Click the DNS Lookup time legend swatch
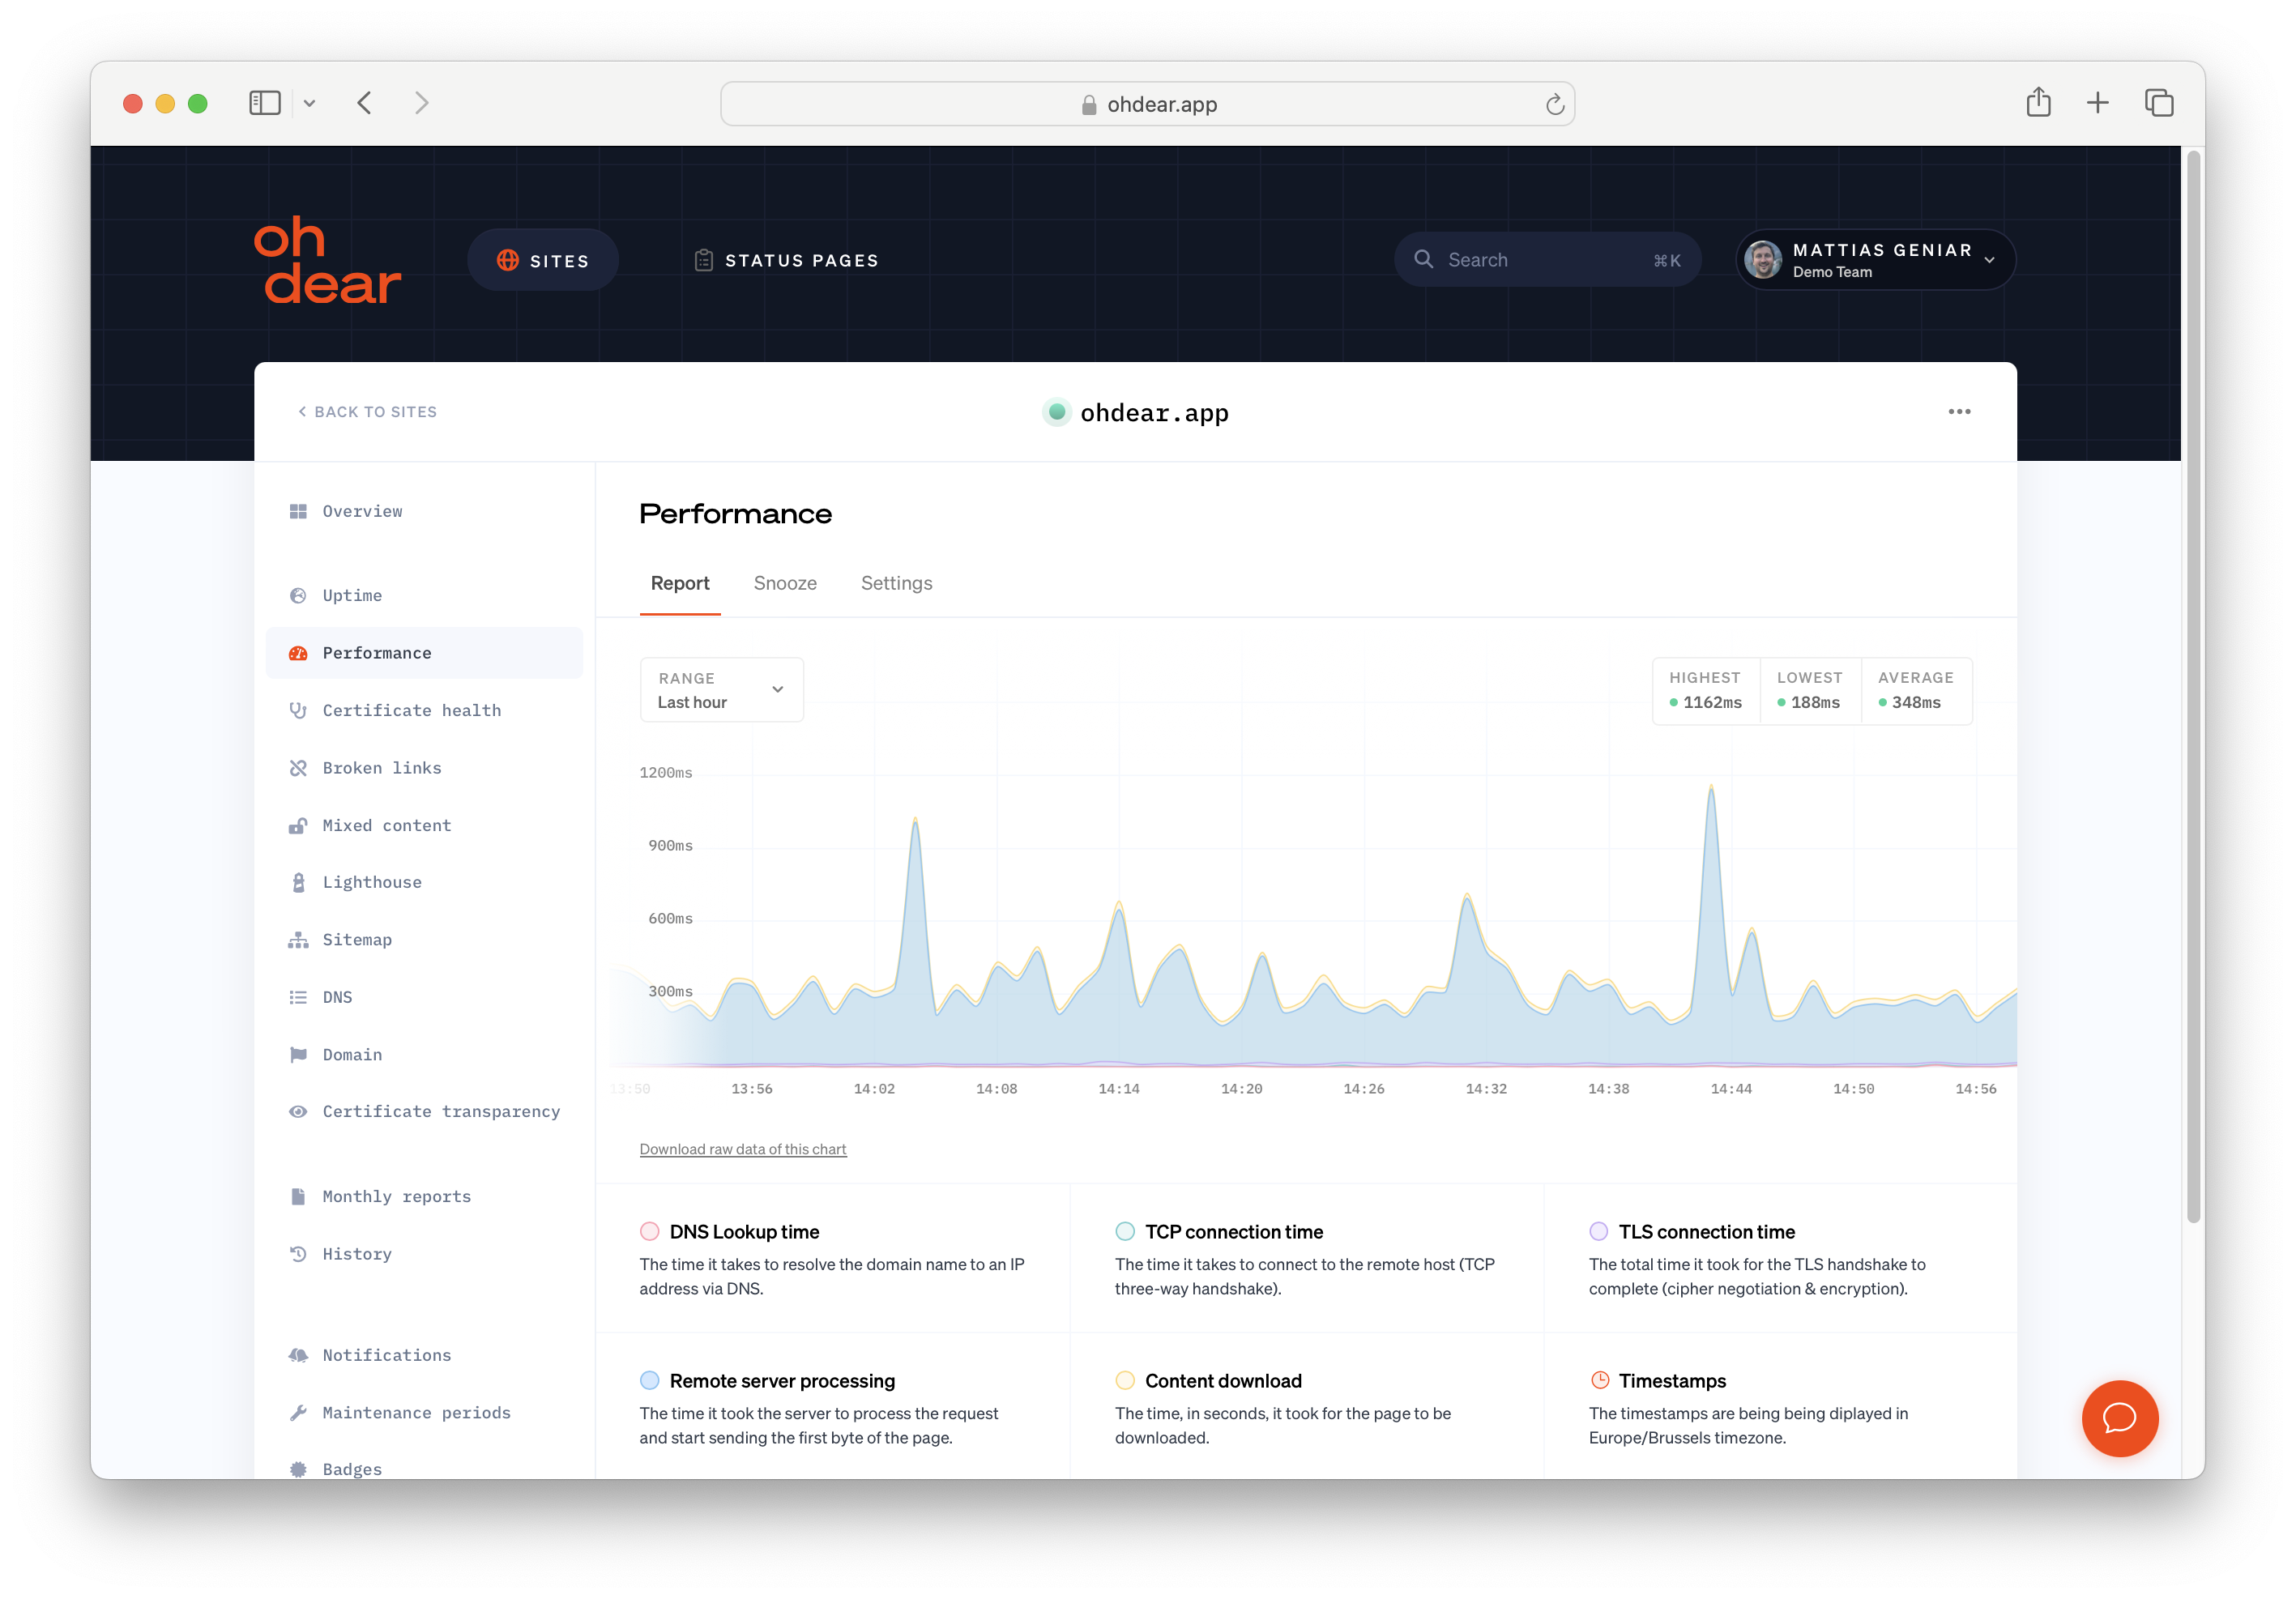Screen dimensions: 2296x1599 (650, 1231)
